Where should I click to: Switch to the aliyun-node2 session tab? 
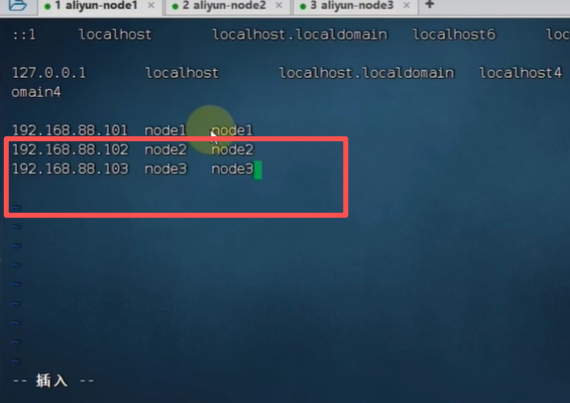(x=228, y=6)
